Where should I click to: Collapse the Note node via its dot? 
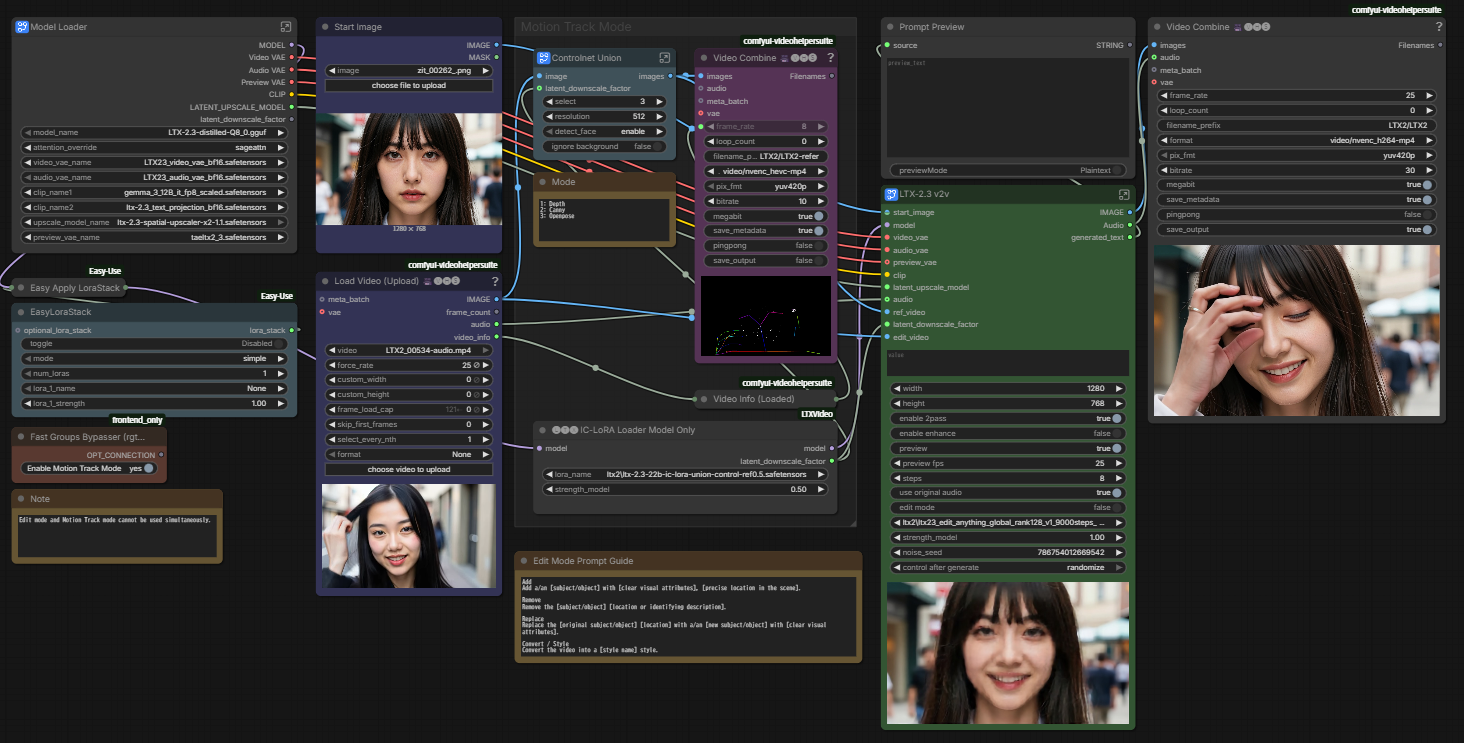pos(20,499)
